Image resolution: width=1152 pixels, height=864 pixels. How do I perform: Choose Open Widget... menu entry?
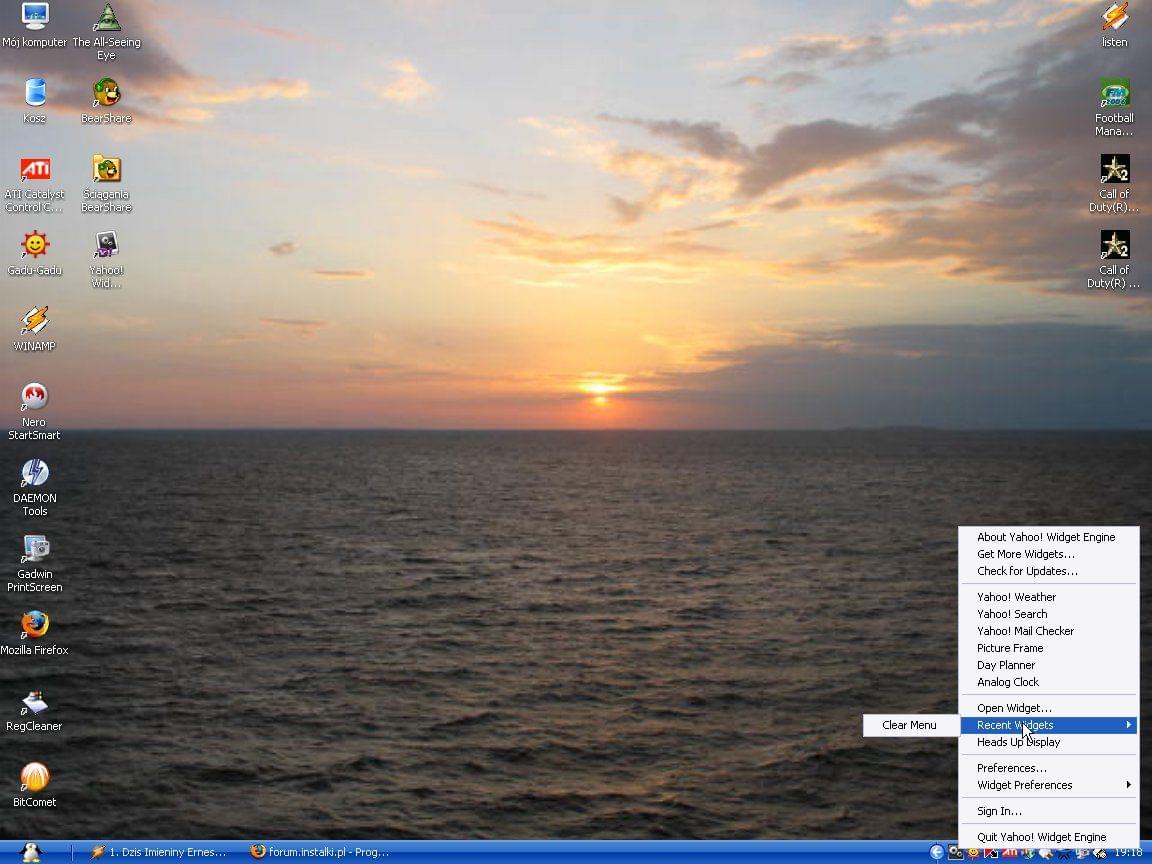[x=1014, y=708]
